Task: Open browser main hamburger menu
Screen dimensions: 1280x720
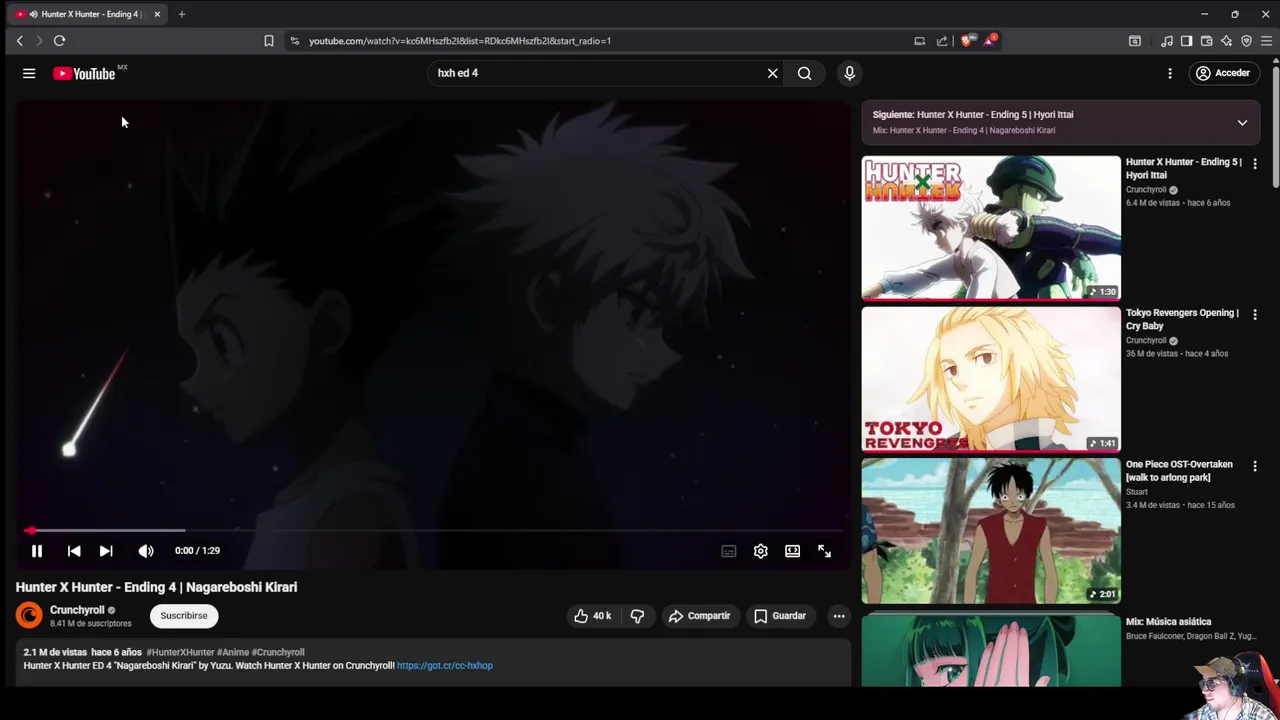Action: pos(1266,41)
